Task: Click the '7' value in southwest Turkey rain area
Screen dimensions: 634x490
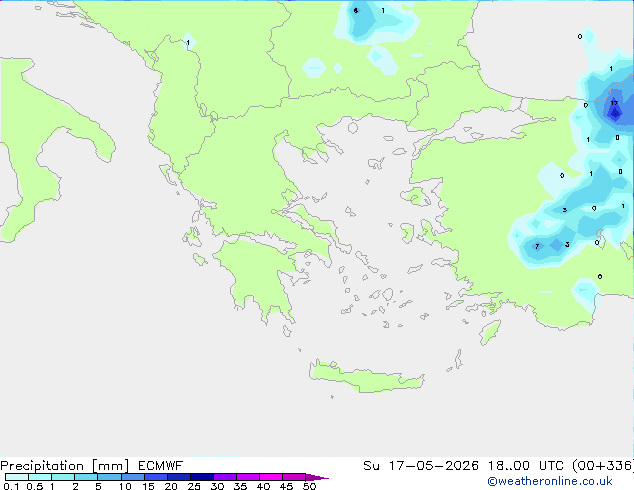Action: coord(537,246)
